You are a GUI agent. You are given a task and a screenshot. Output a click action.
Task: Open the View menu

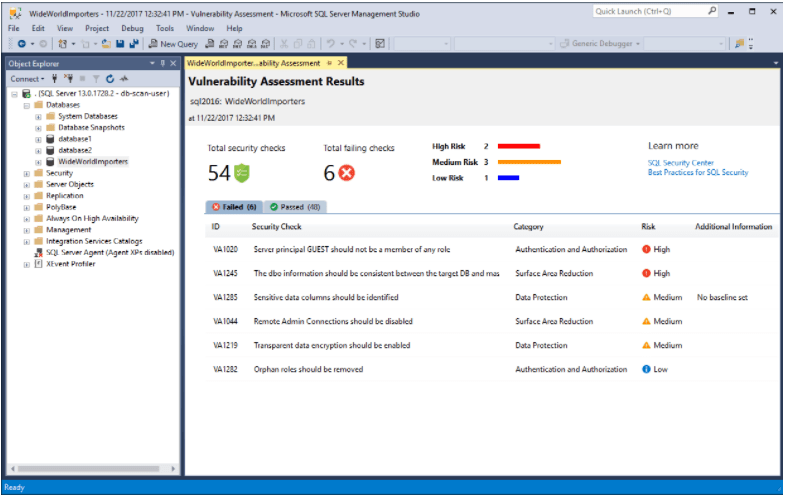point(65,28)
